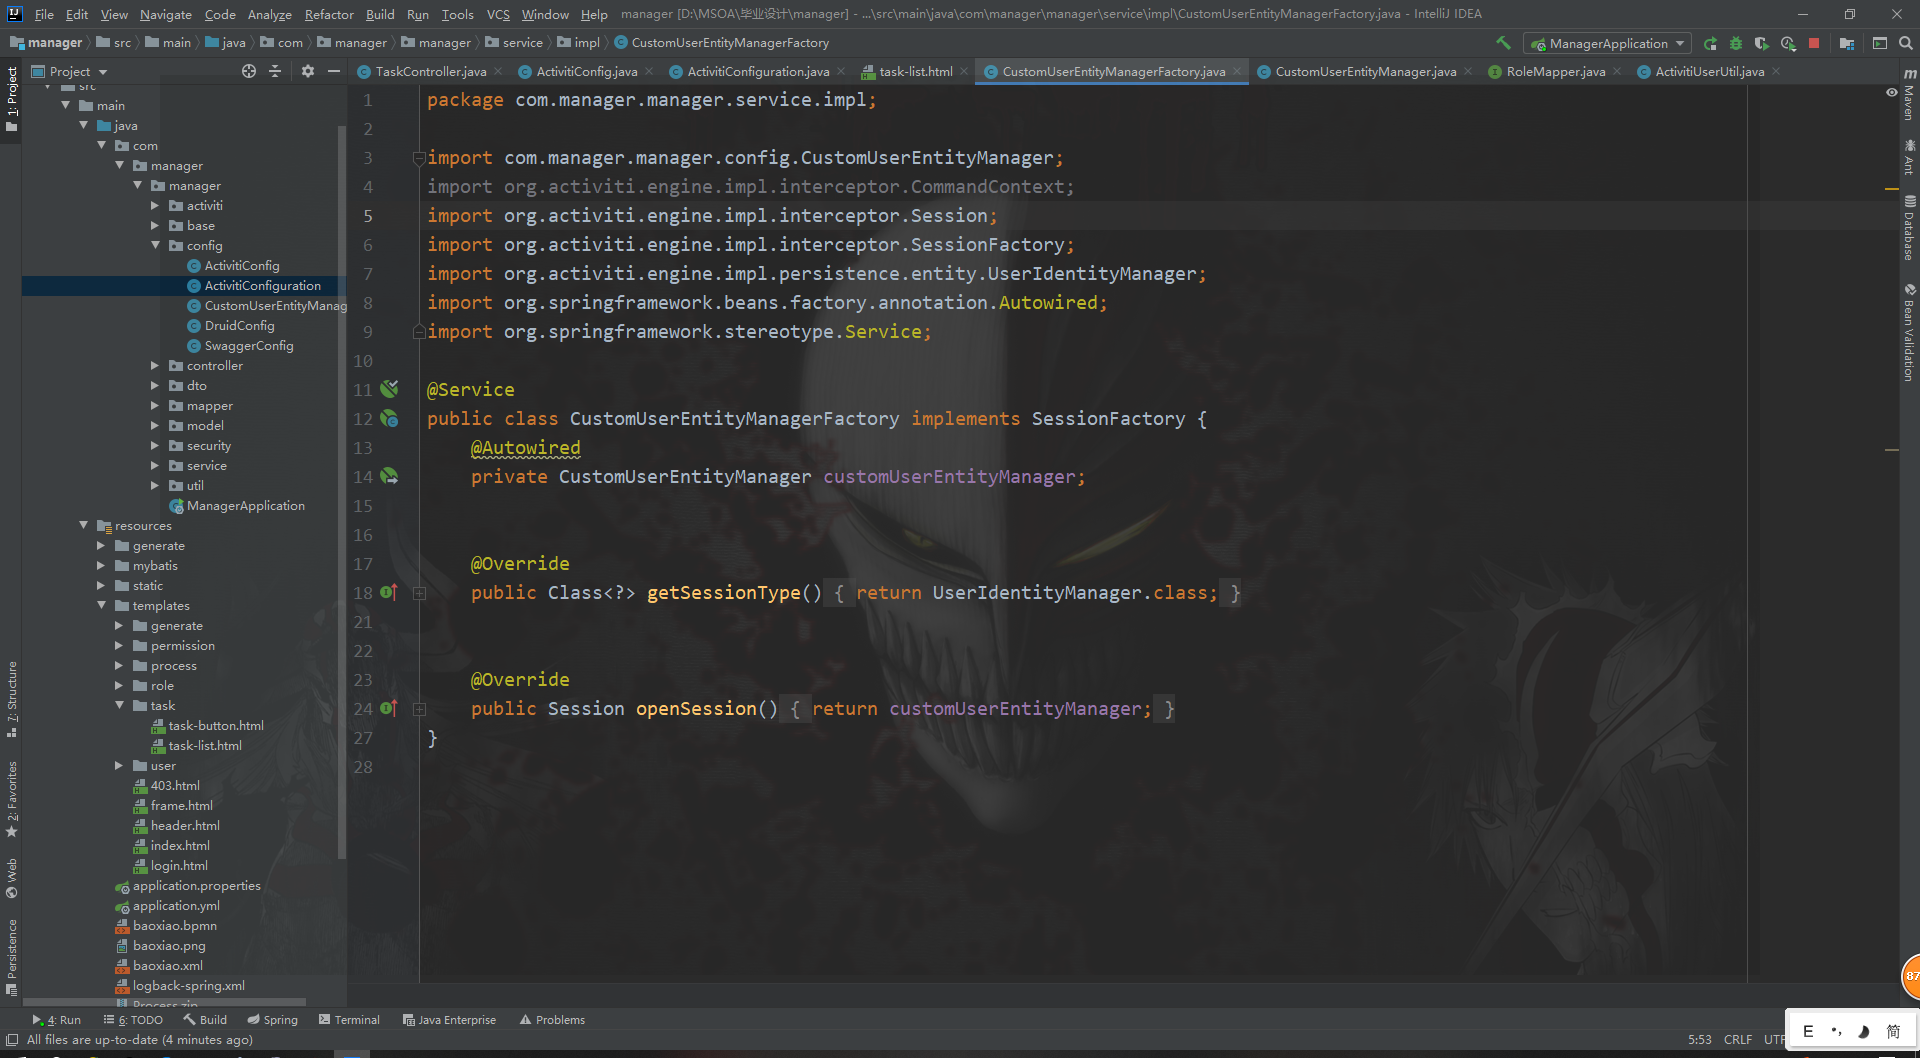Switch to the ActivitiConfiguration.java tab
This screenshot has height=1058, width=1920.
coord(758,71)
